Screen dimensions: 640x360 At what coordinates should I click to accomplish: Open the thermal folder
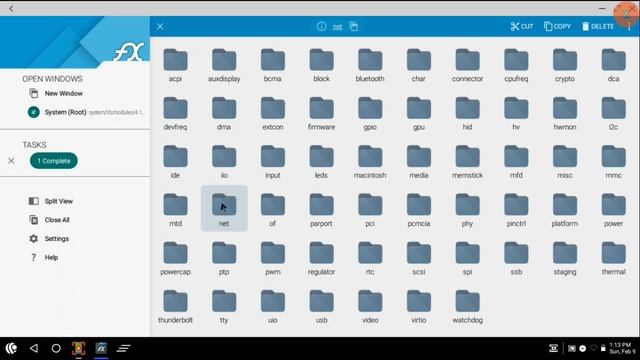click(613, 258)
